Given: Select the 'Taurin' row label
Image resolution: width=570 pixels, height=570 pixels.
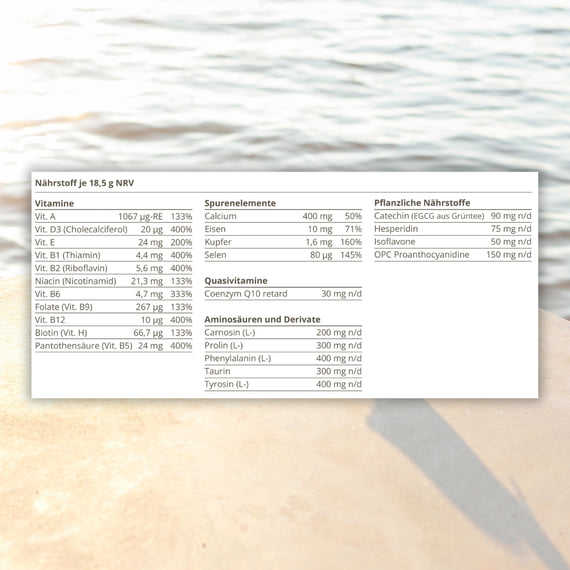Looking at the screenshot, I should (217, 371).
